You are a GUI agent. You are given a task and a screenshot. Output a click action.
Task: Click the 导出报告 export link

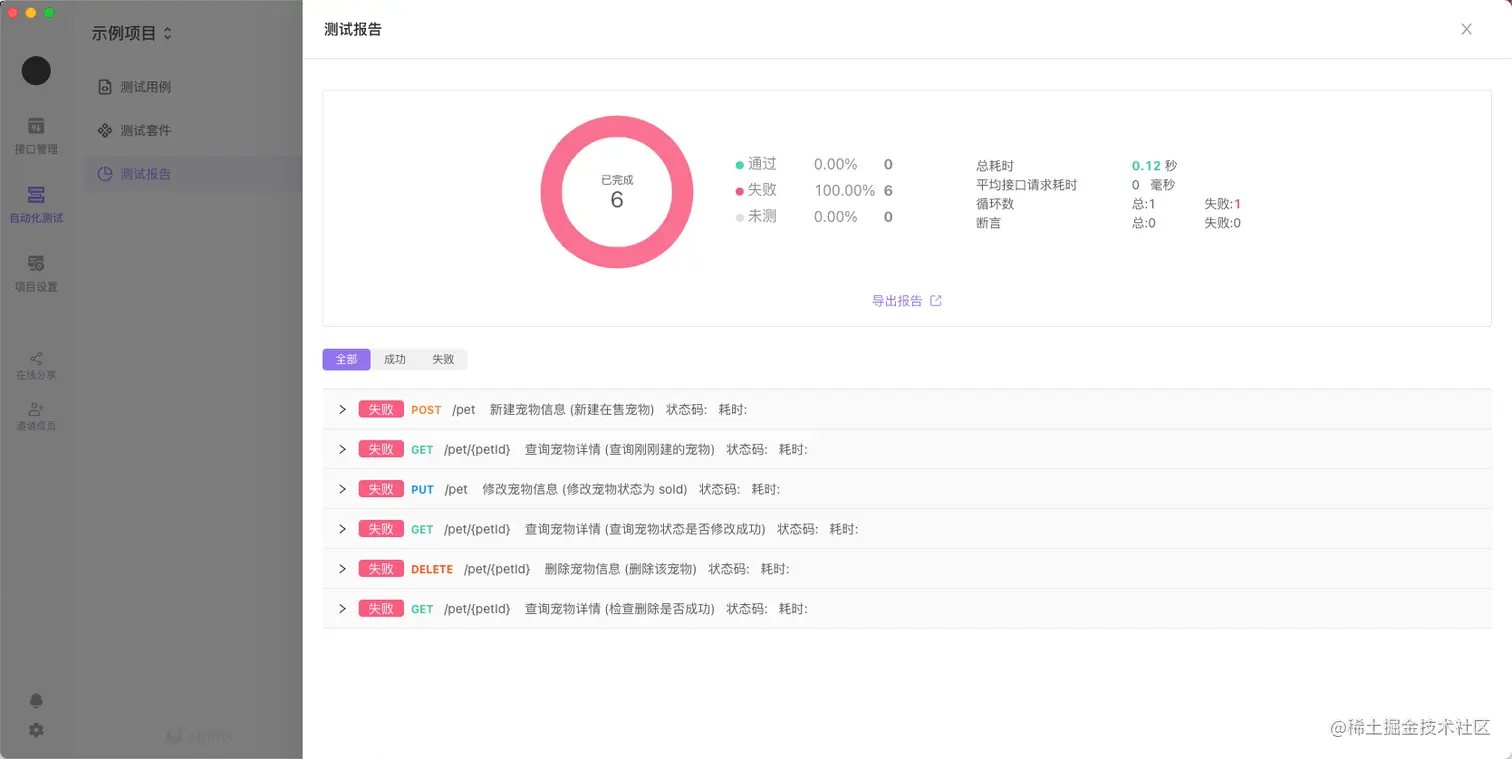point(899,300)
